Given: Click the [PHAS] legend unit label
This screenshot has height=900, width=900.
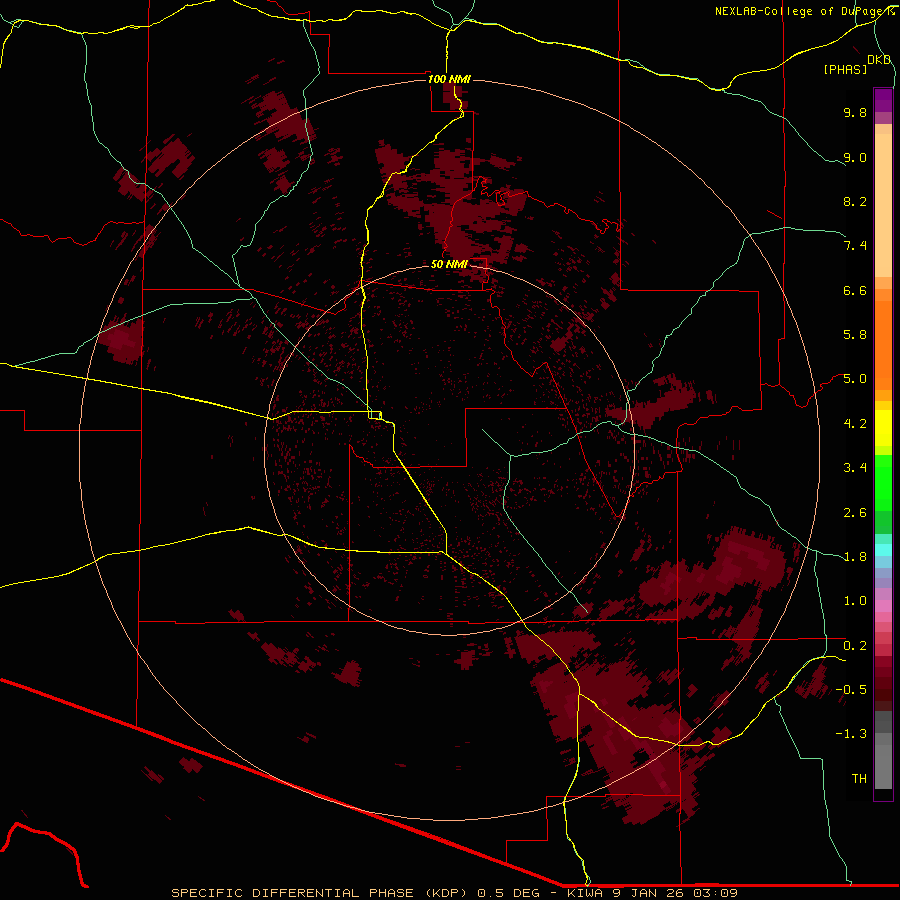Looking at the screenshot, I should tap(845, 70).
